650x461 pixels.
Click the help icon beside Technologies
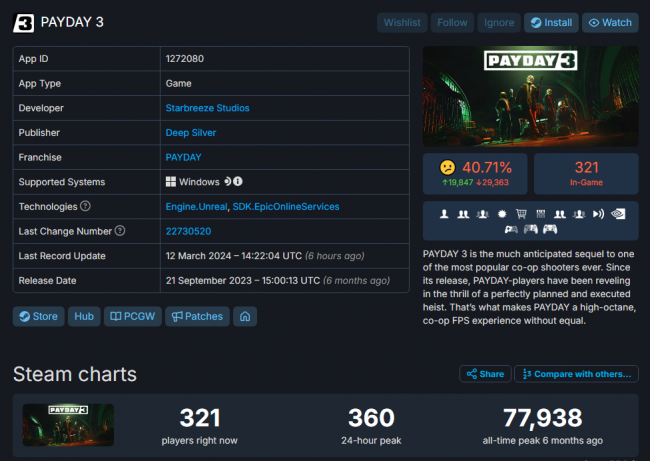point(85,206)
